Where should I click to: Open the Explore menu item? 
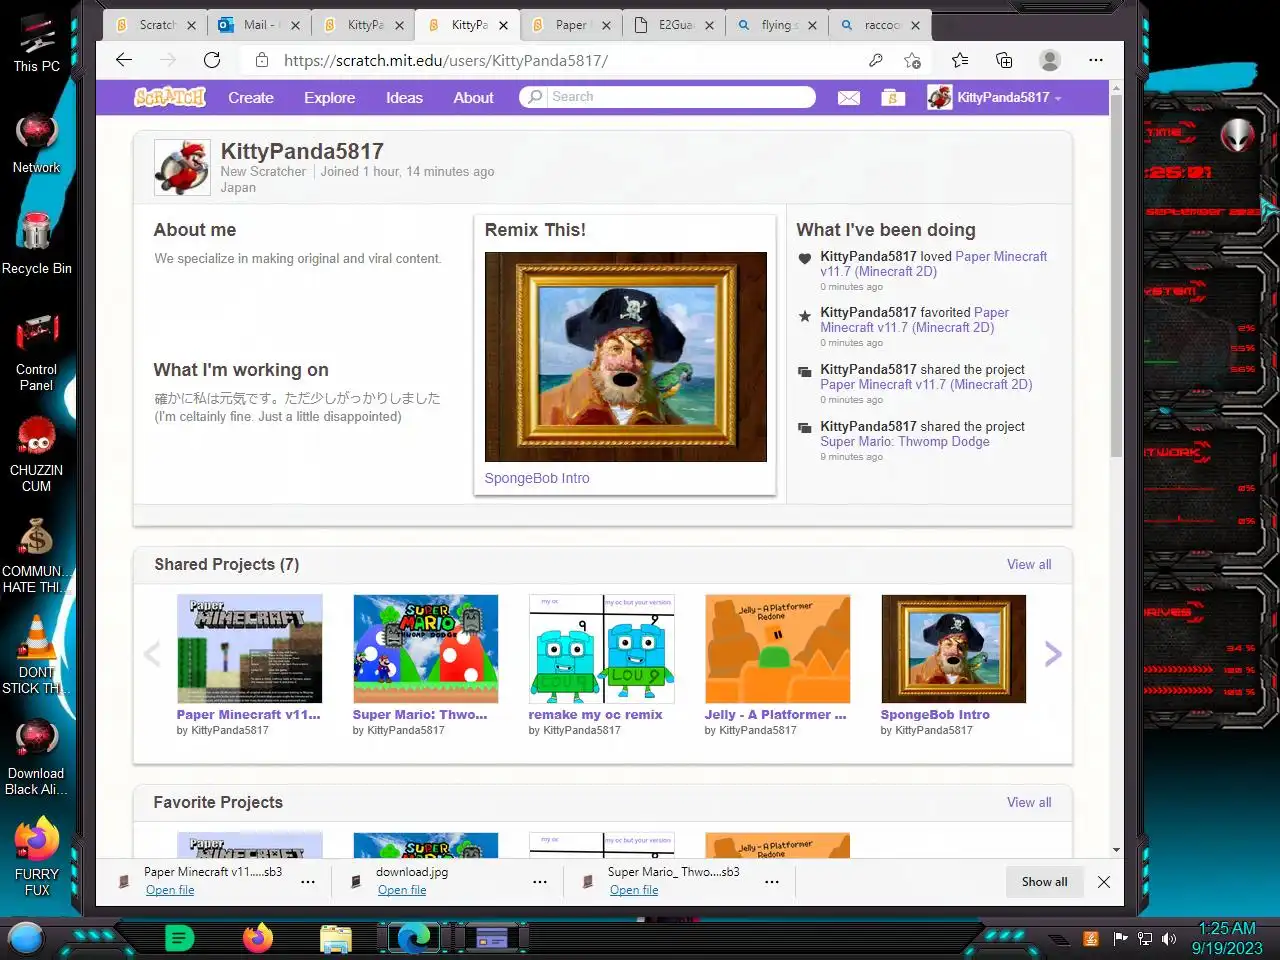click(330, 98)
